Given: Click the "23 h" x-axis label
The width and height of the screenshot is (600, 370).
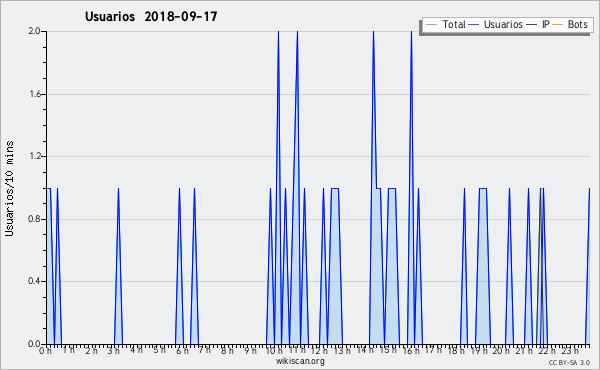Looking at the screenshot, I should tap(570, 350).
